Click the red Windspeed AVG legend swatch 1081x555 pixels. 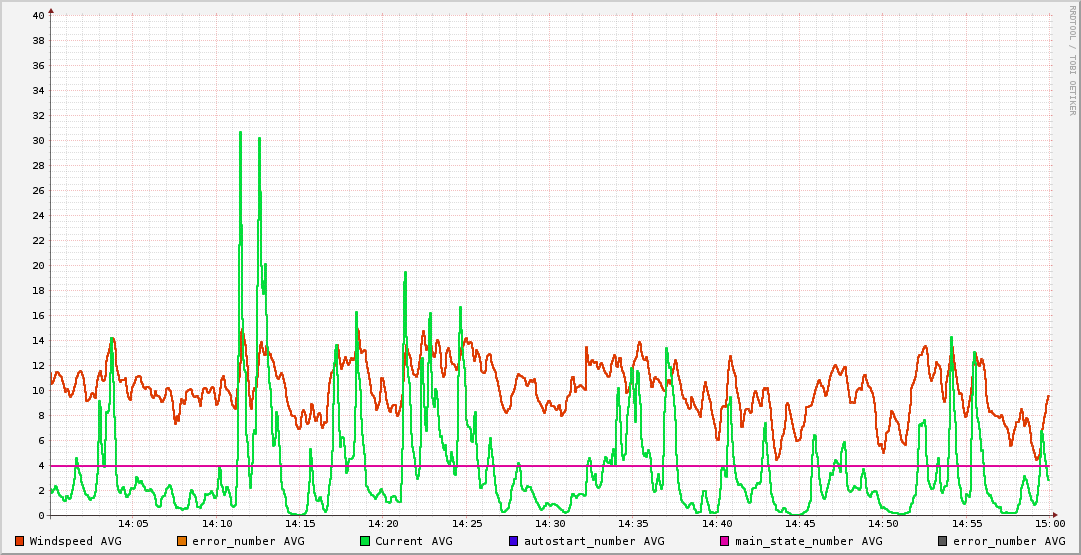20,541
